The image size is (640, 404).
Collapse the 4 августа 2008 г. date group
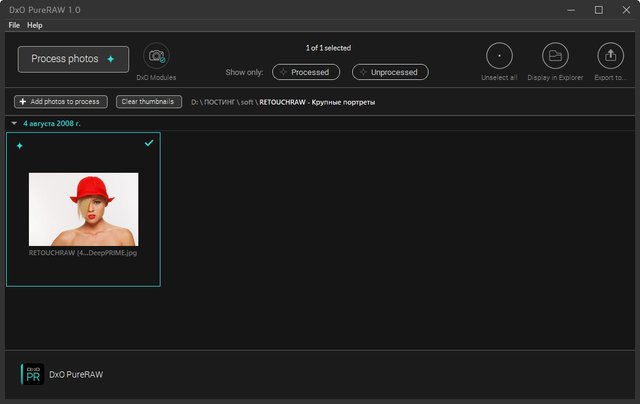point(14,124)
